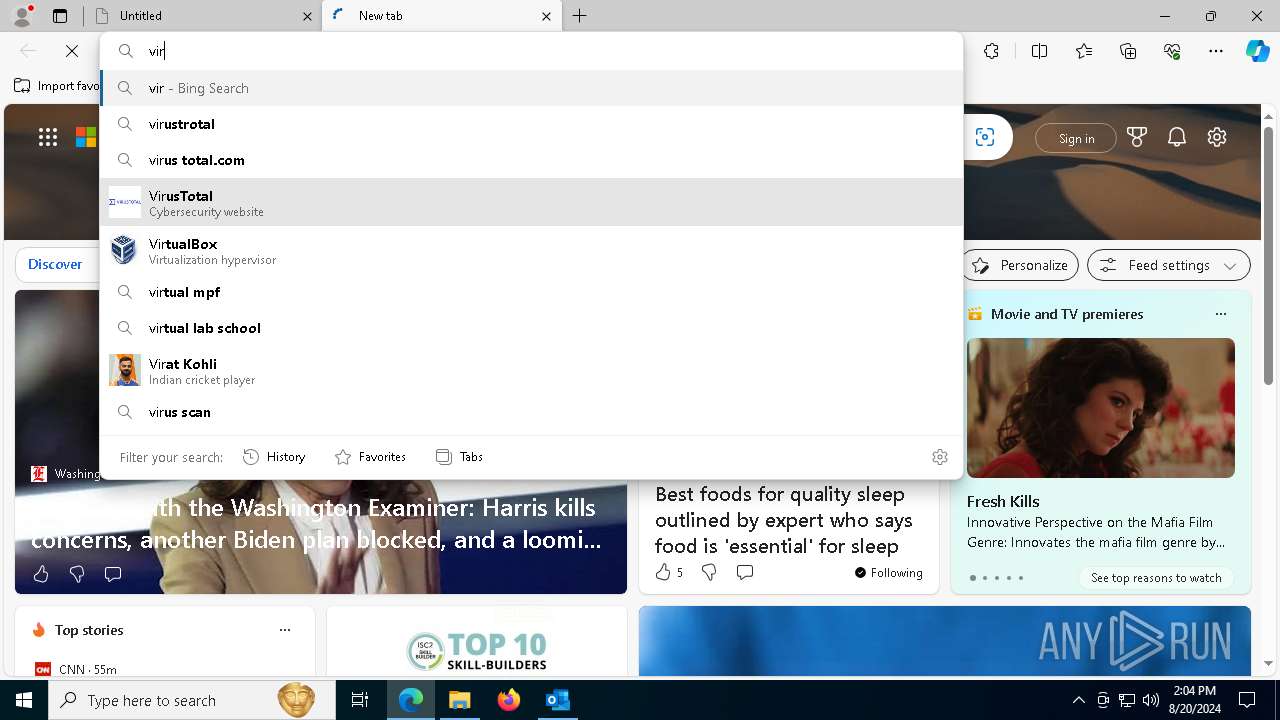Open the tab actions menu icon
1280x720 pixels.
(x=60, y=16)
